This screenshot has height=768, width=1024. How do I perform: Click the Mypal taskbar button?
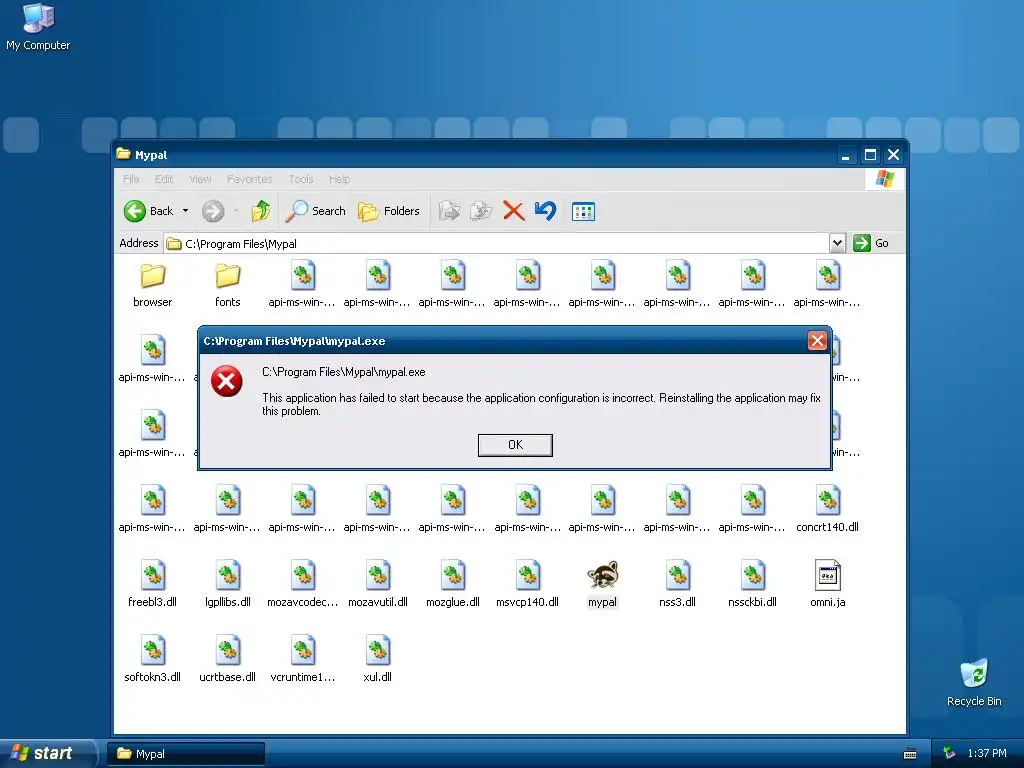point(187,754)
